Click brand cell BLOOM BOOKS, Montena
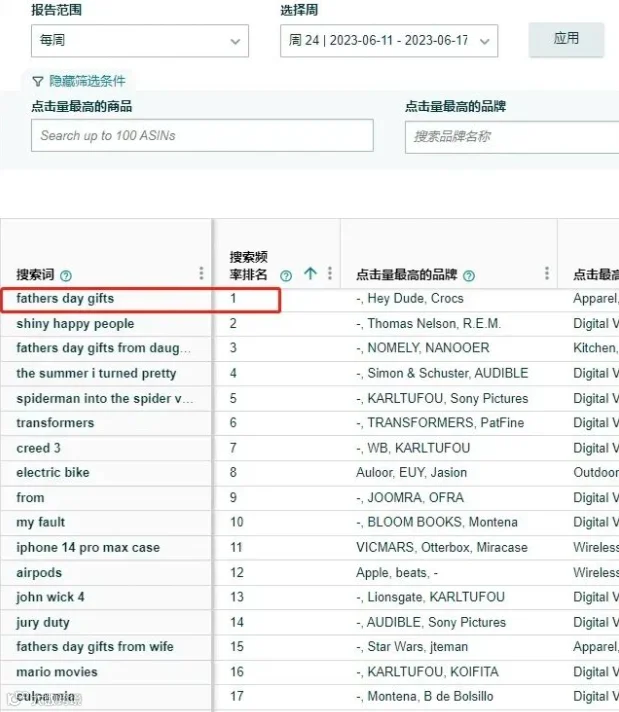 [x=437, y=522]
